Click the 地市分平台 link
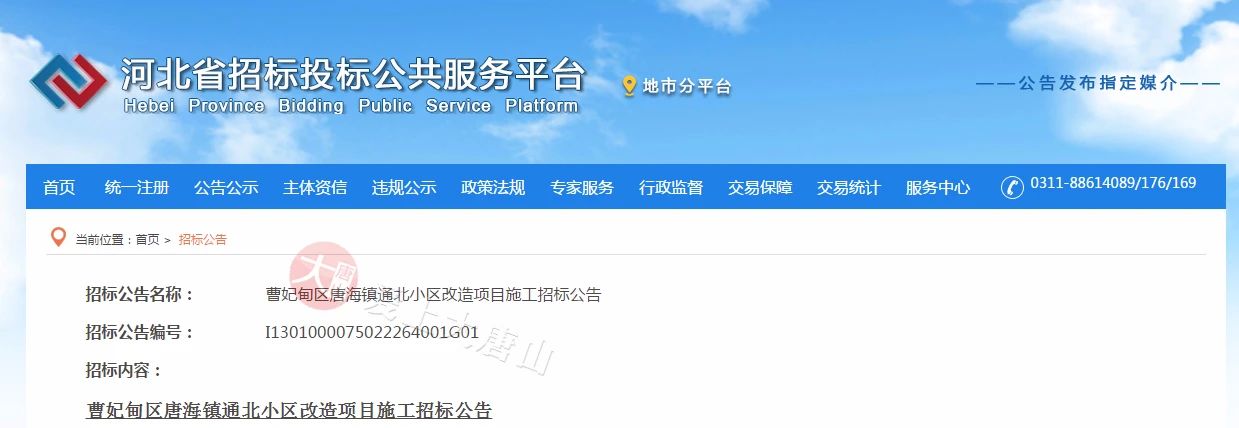Viewport: 1239px width, 428px height. tap(687, 87)
